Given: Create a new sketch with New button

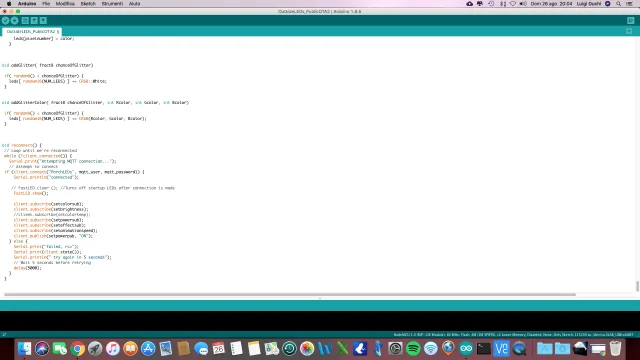Looking at the screenshot, I should [x=25, y=20].
